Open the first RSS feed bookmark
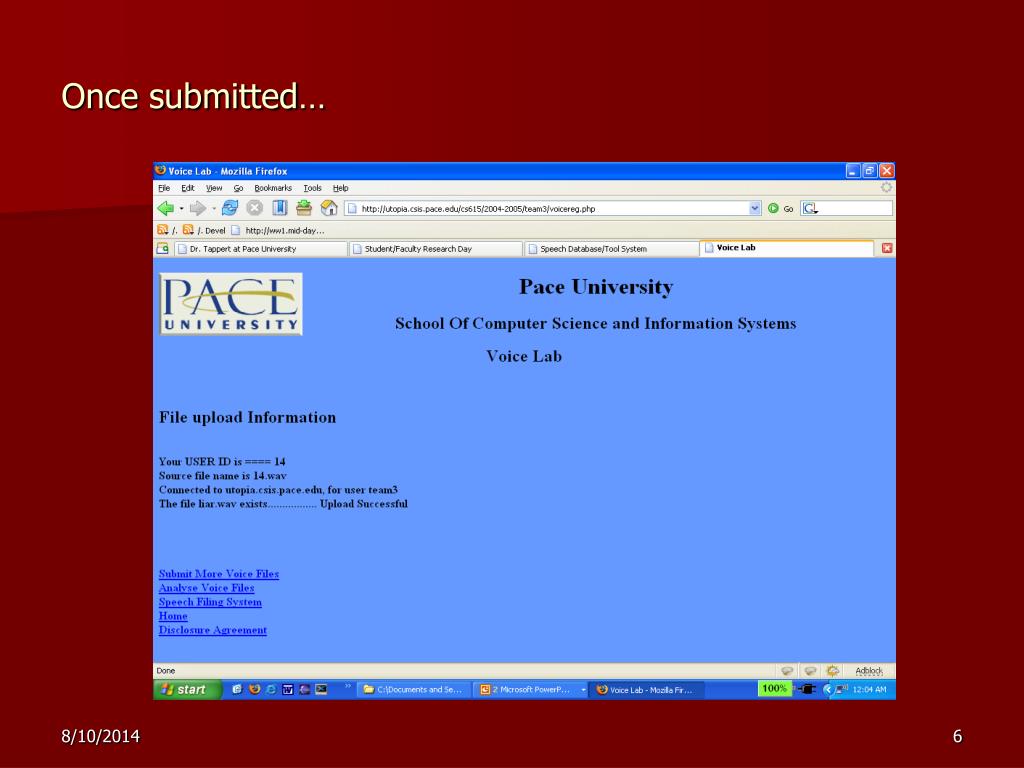The height and width of the screenshot is (768, 1024). pos(167,230)
